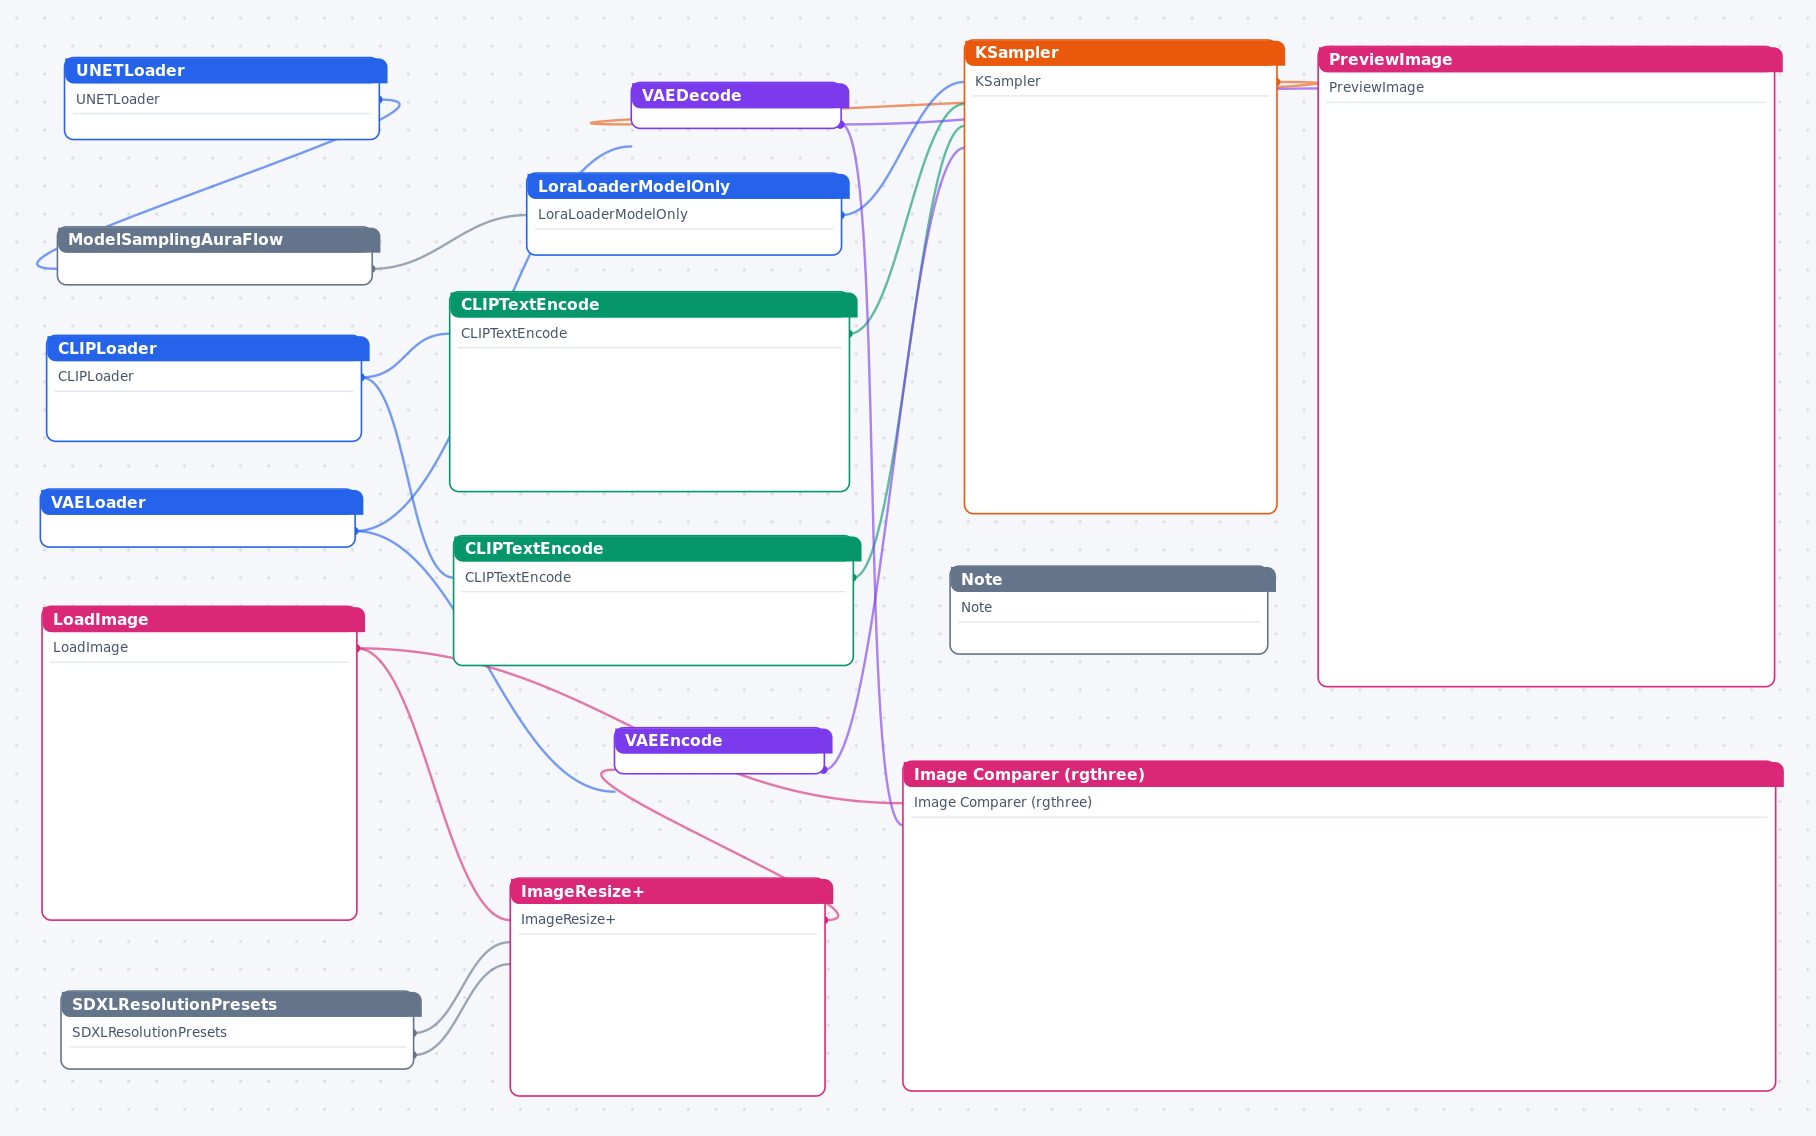Select the UNETLoader node header

pyautogui.click(x=225, y=70)
